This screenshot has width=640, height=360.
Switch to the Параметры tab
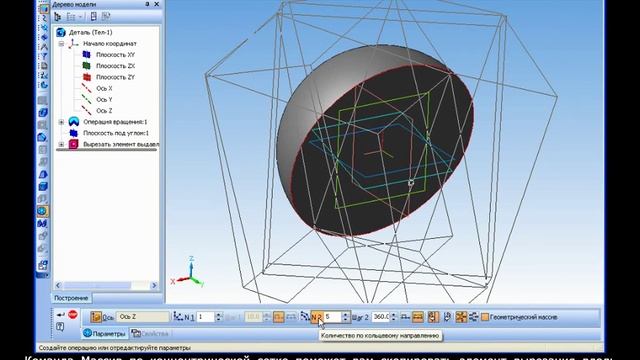click(x=104, y=333)
